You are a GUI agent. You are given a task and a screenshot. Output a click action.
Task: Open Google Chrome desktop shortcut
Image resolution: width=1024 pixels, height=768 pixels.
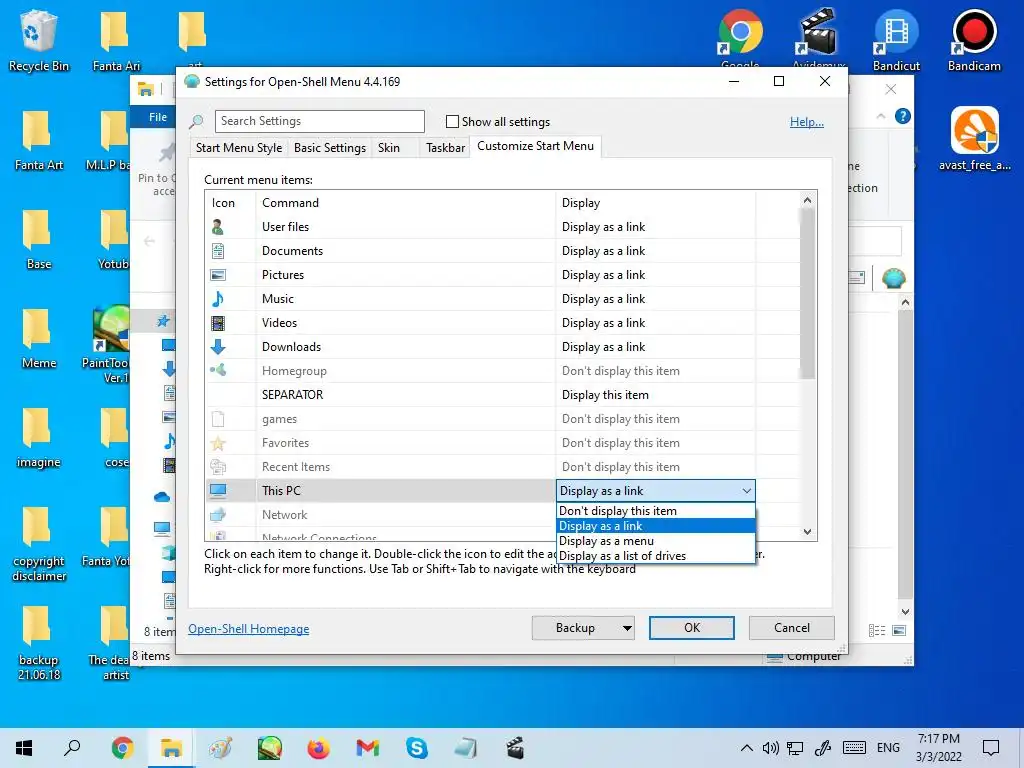(x=740, y=38)
